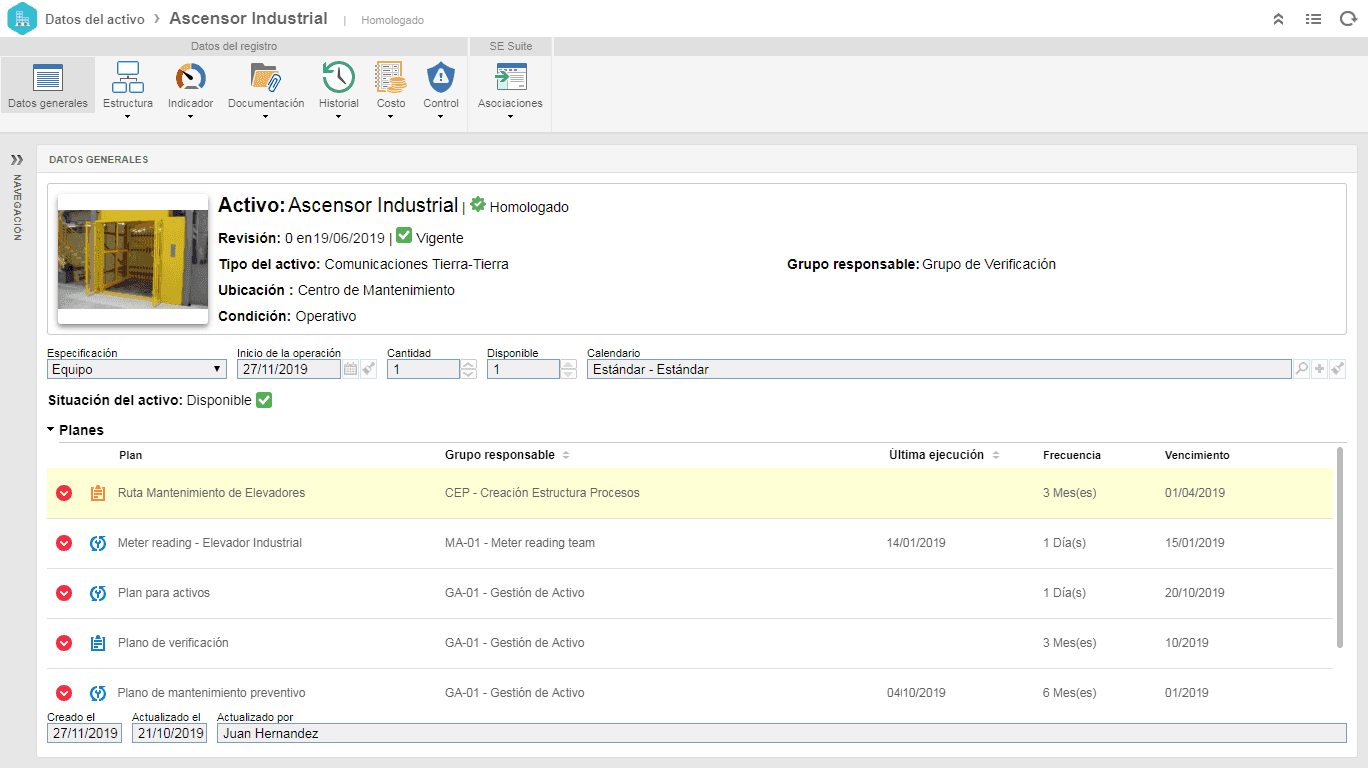Click the Actualizado por field Juan Hernandez
This screenshot has height=768, width=1368.
782,733
